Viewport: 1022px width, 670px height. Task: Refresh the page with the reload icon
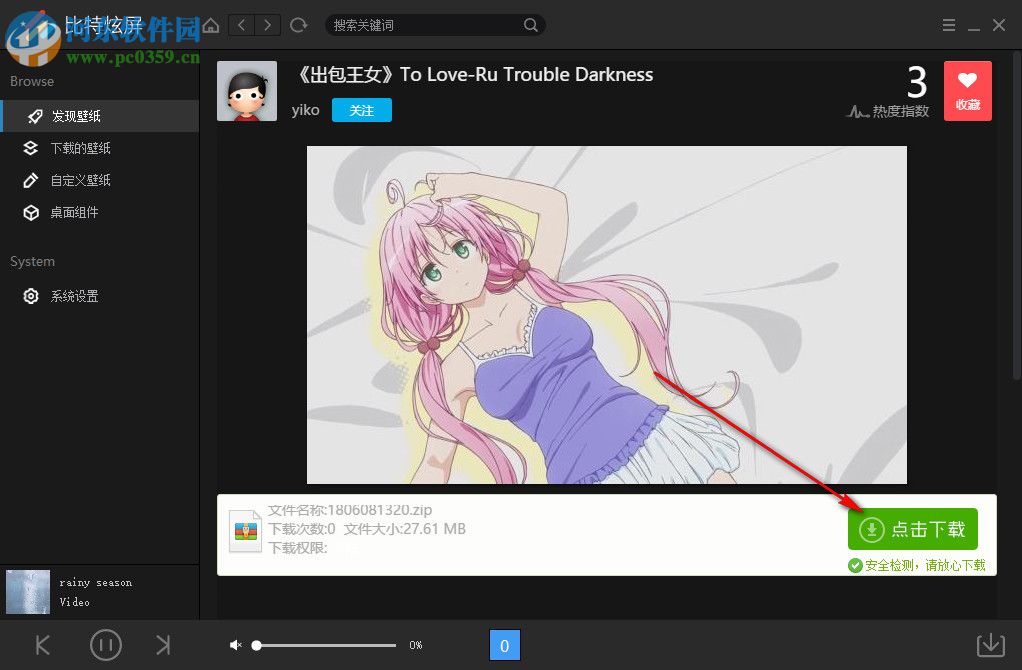[299, 25]
